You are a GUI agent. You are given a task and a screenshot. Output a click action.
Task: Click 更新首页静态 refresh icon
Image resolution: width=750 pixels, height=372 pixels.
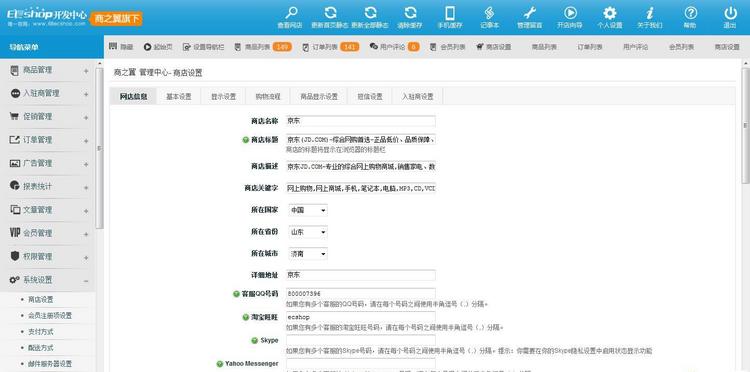(x=330, y=13)
